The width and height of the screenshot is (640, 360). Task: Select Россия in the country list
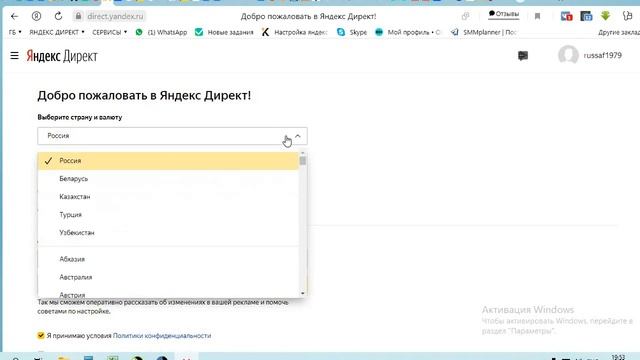pos(168,161)
